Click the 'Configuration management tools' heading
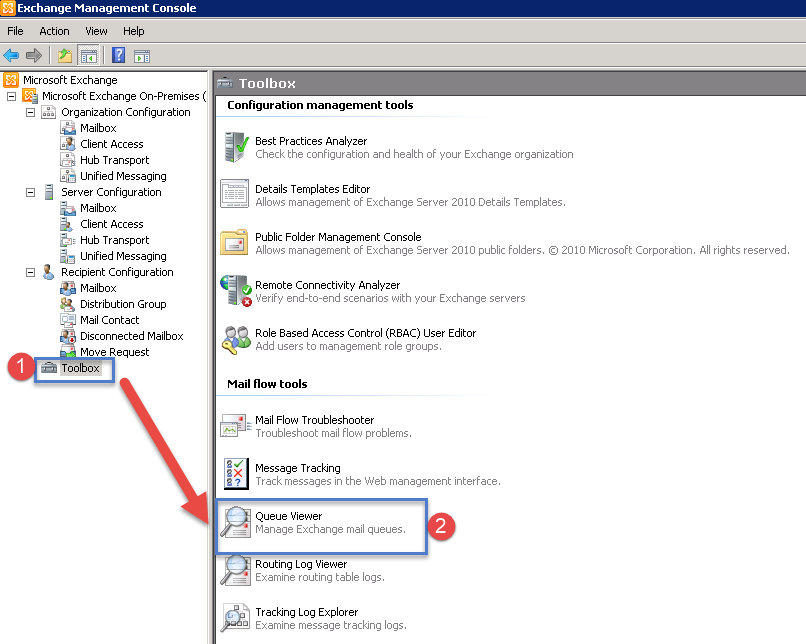The width and height of the screenshot is (806, 644). 320,105
